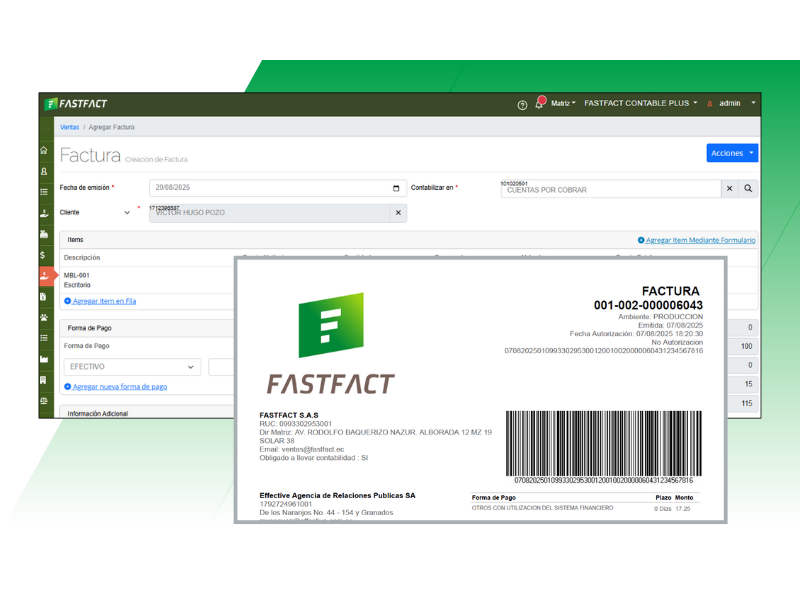This screenshot has height=600, width=800.
Task: Expand the Acciones button menu
Action: pyautogui.click(x=732, y=153)
